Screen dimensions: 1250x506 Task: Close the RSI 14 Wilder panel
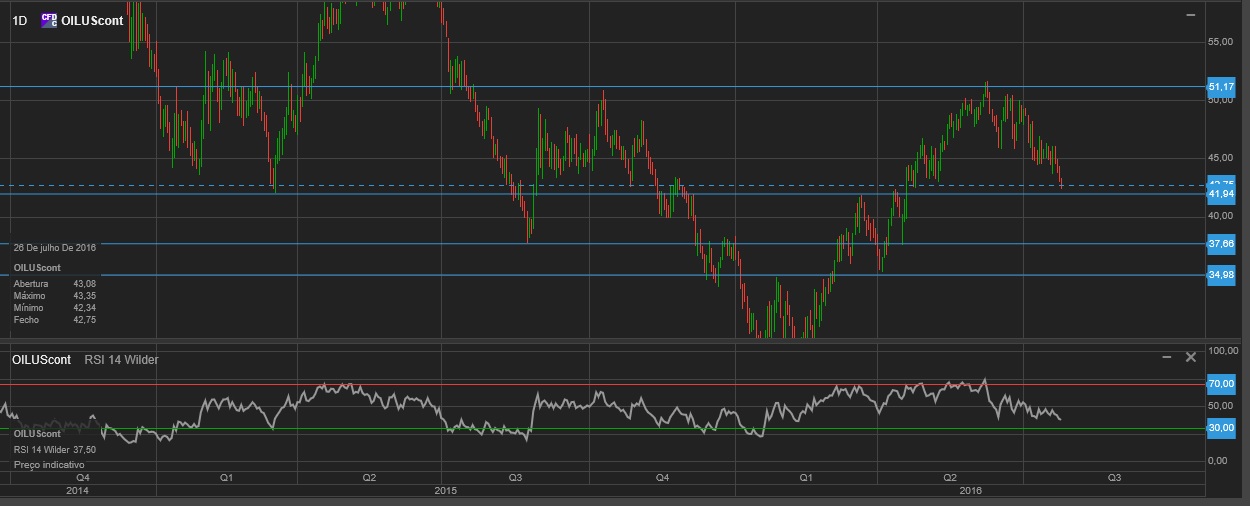[1190, 357]
